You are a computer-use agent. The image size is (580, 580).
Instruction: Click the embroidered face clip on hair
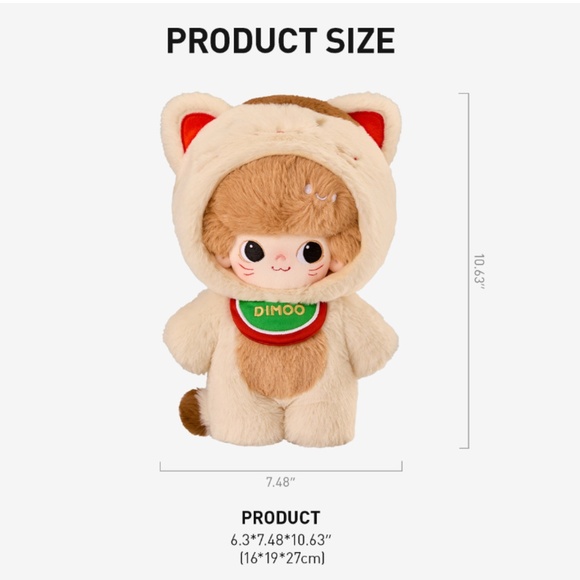coord(320,194)
